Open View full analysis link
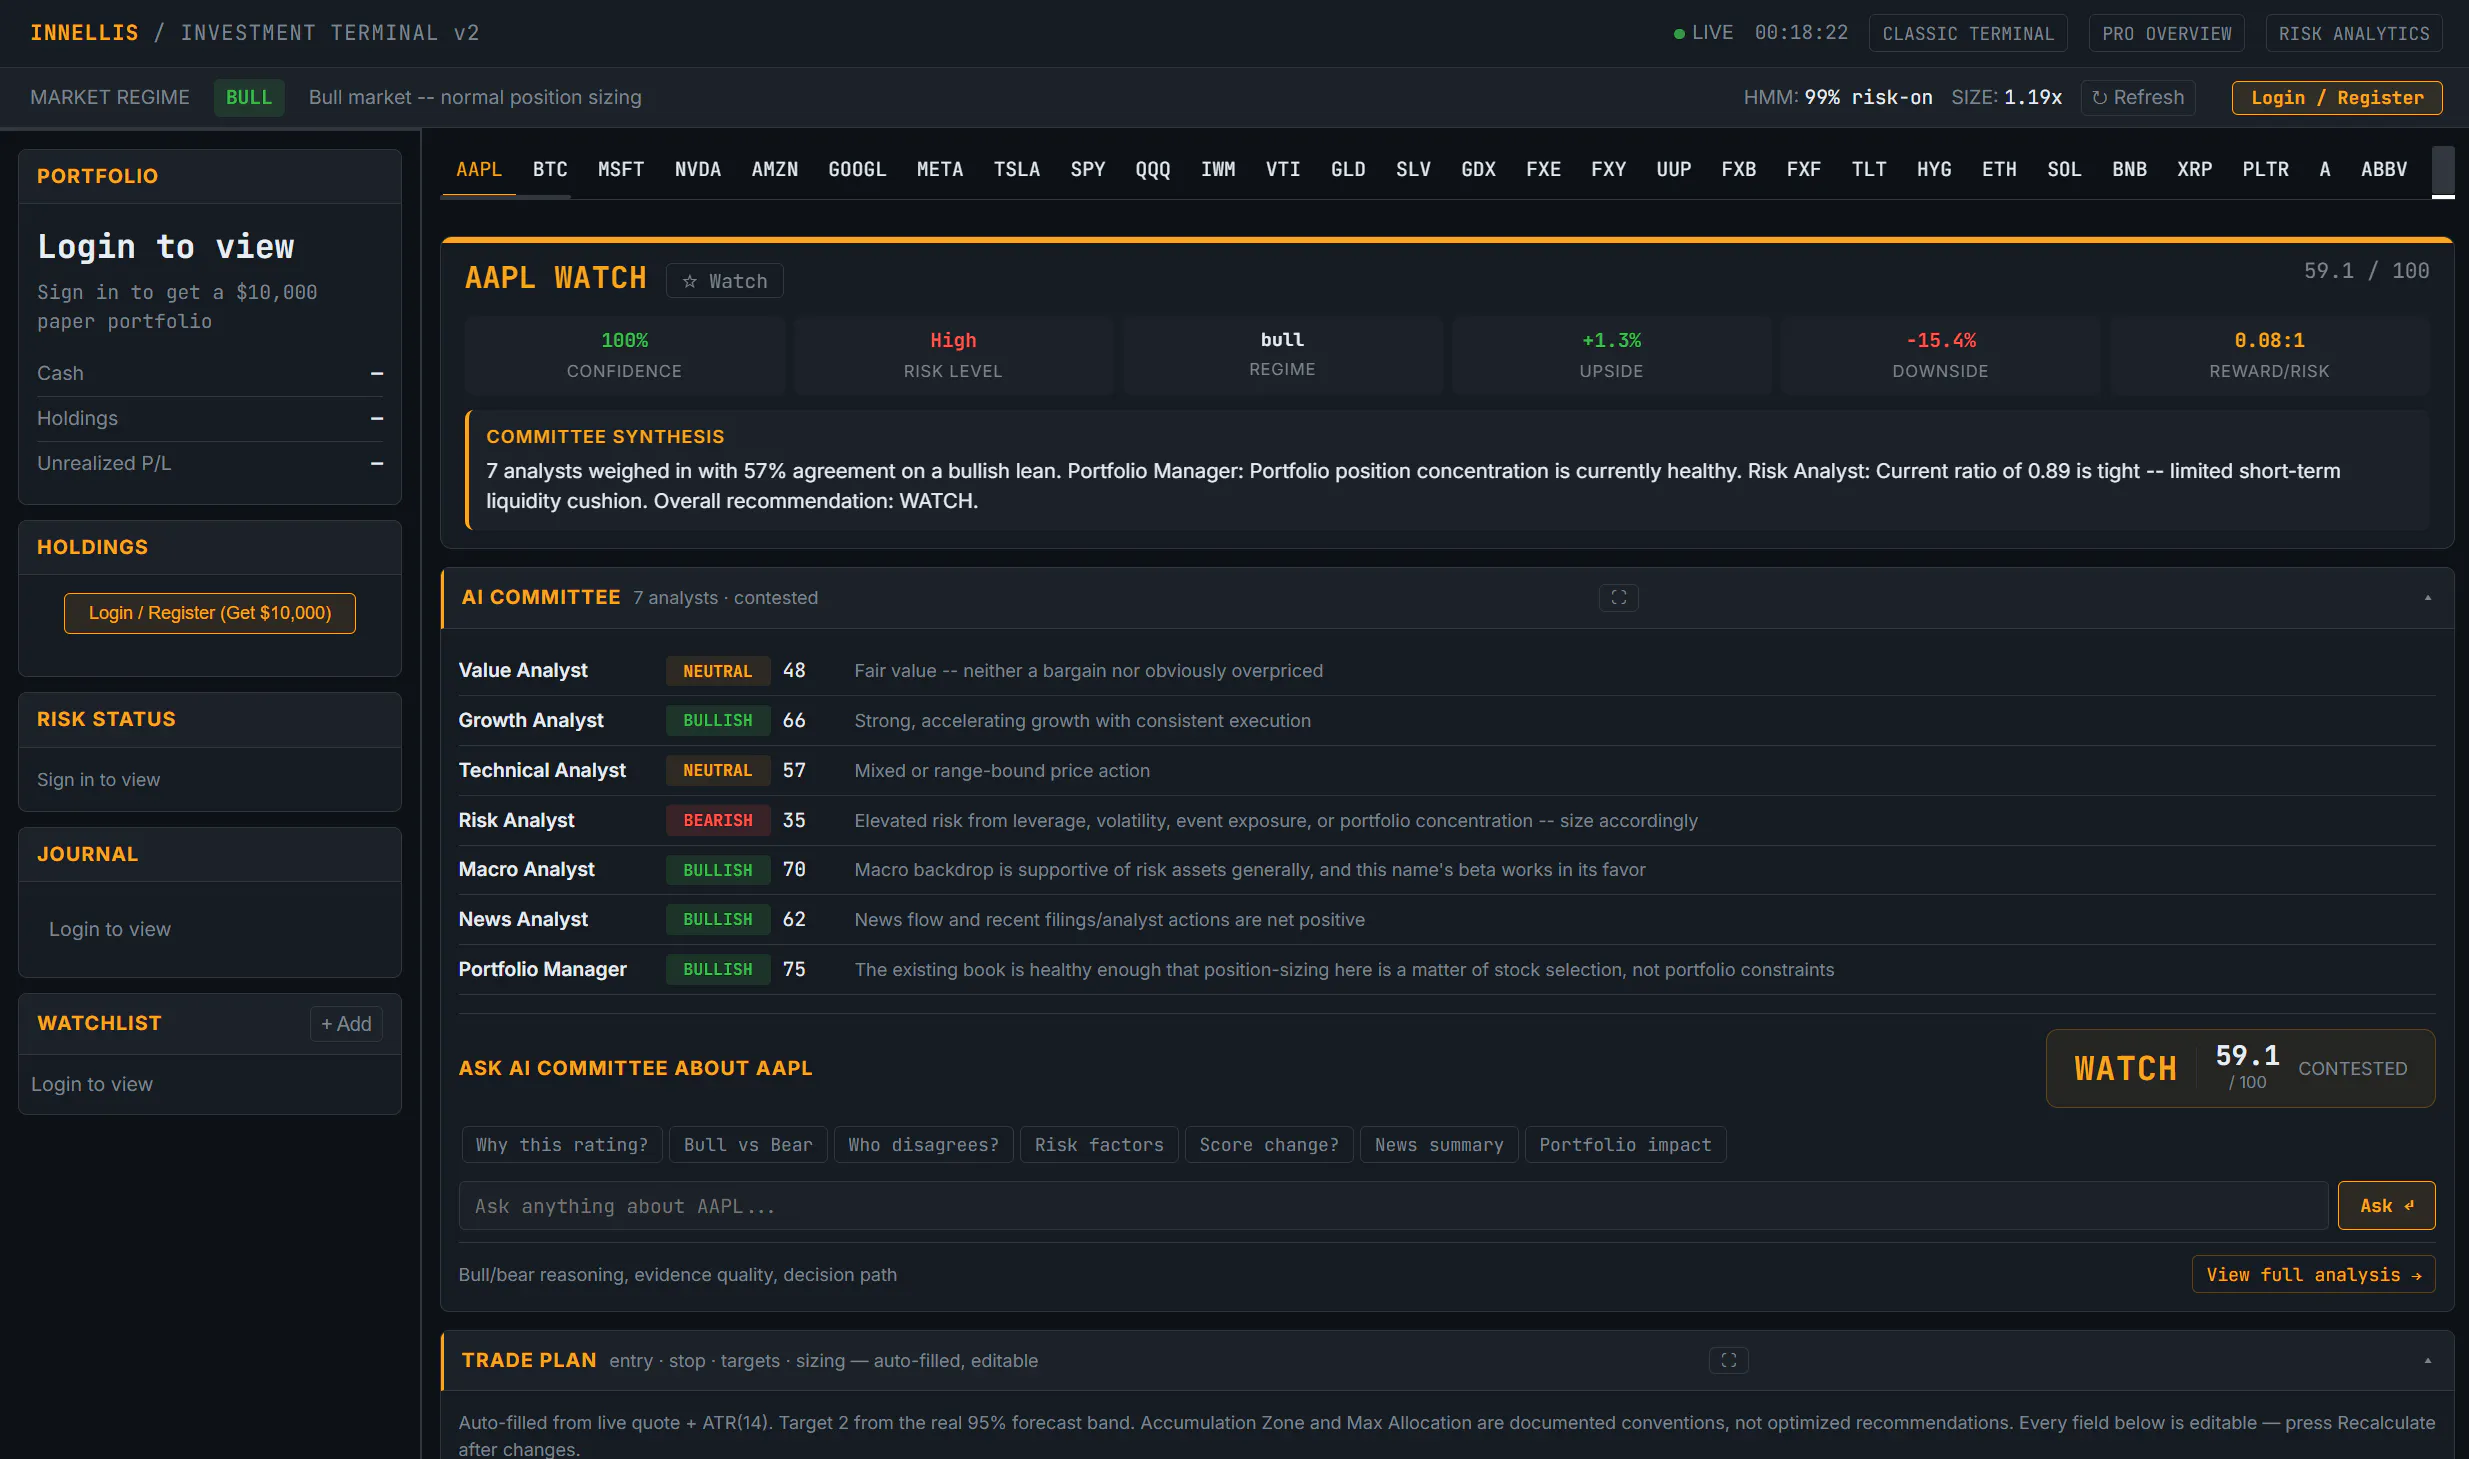This screenshot has height=1459, width=2469. (2313, 1275)
